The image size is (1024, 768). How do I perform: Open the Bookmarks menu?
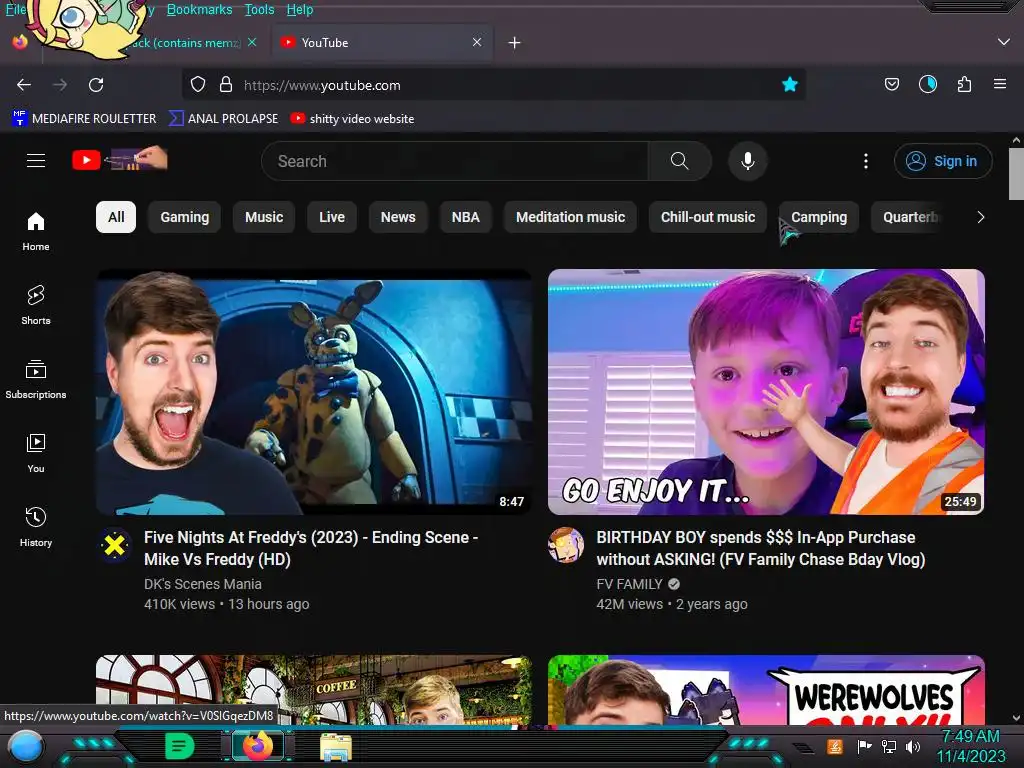coord(199,9)
